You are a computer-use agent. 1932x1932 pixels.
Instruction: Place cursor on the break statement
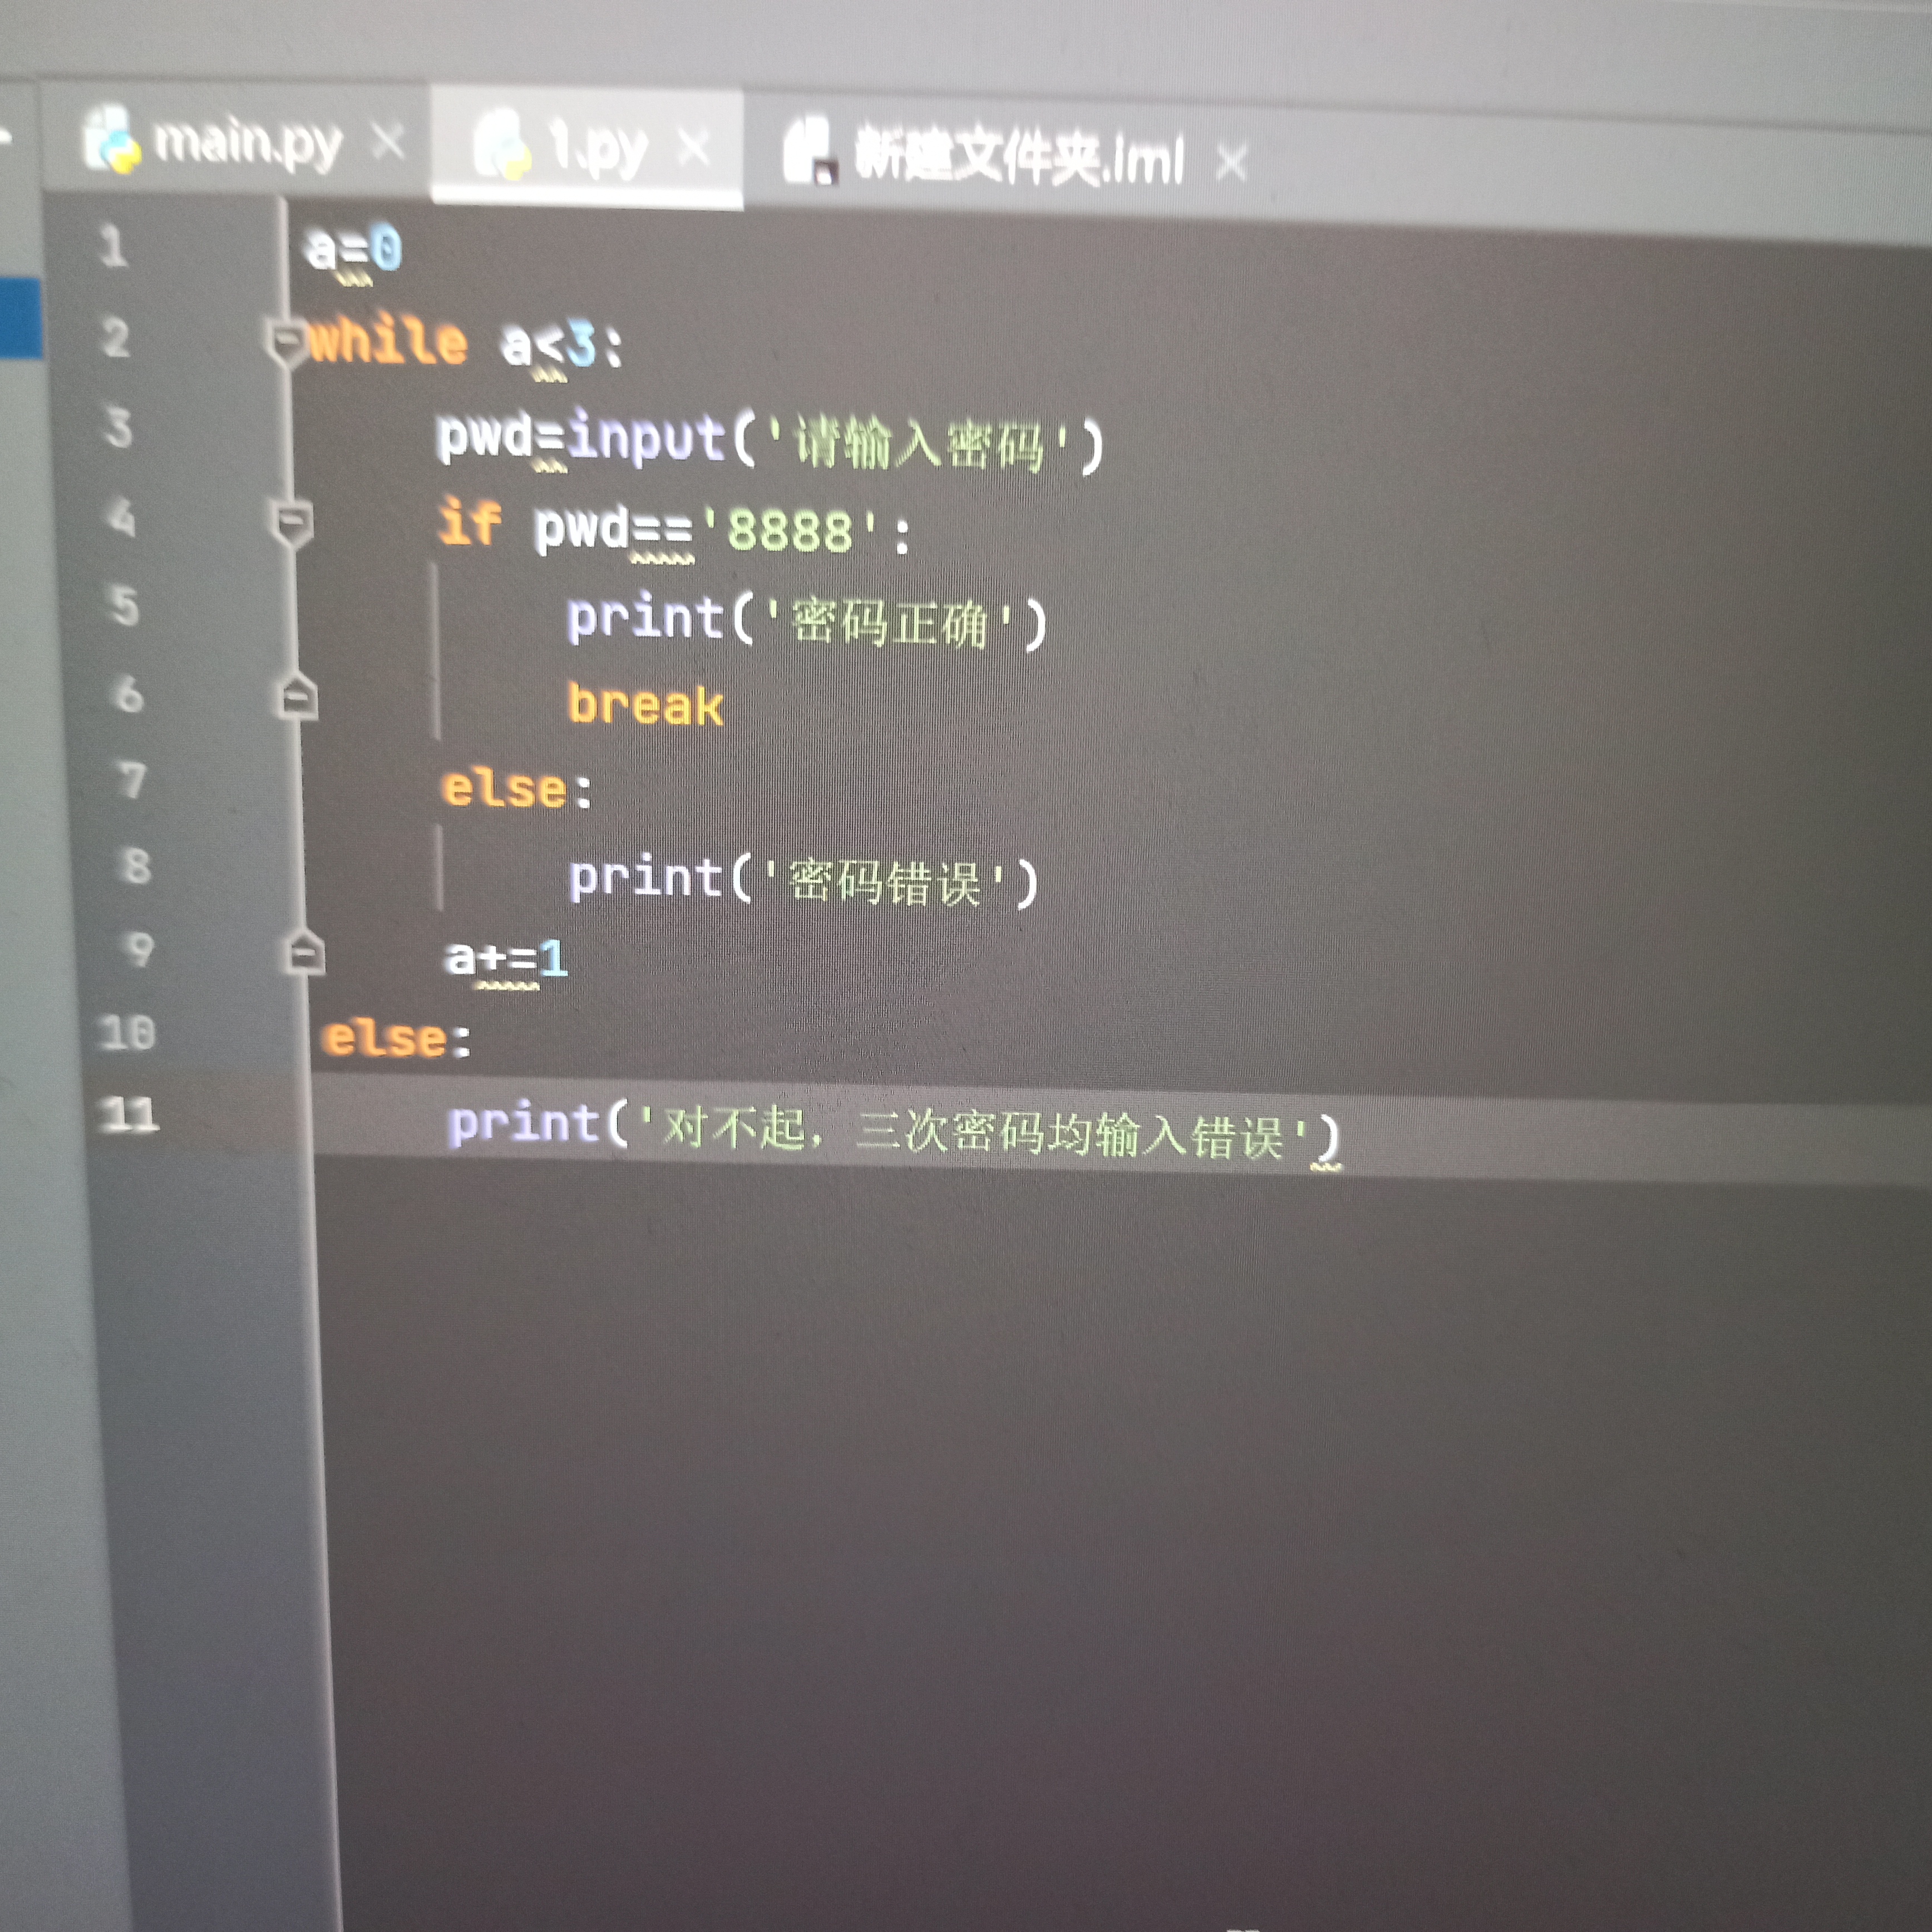point(645,706)
